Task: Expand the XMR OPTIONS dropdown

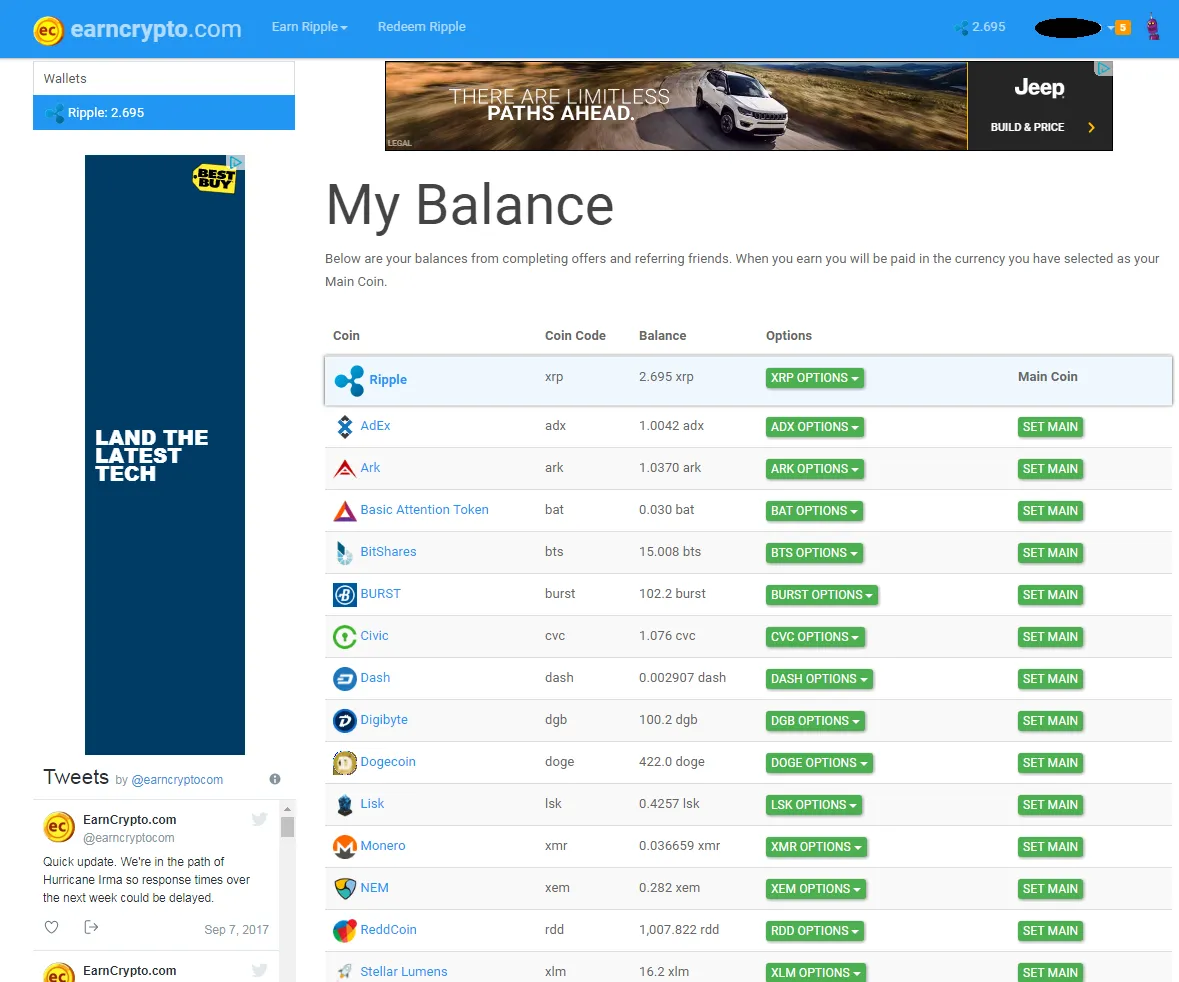Action: coord(817,847)
